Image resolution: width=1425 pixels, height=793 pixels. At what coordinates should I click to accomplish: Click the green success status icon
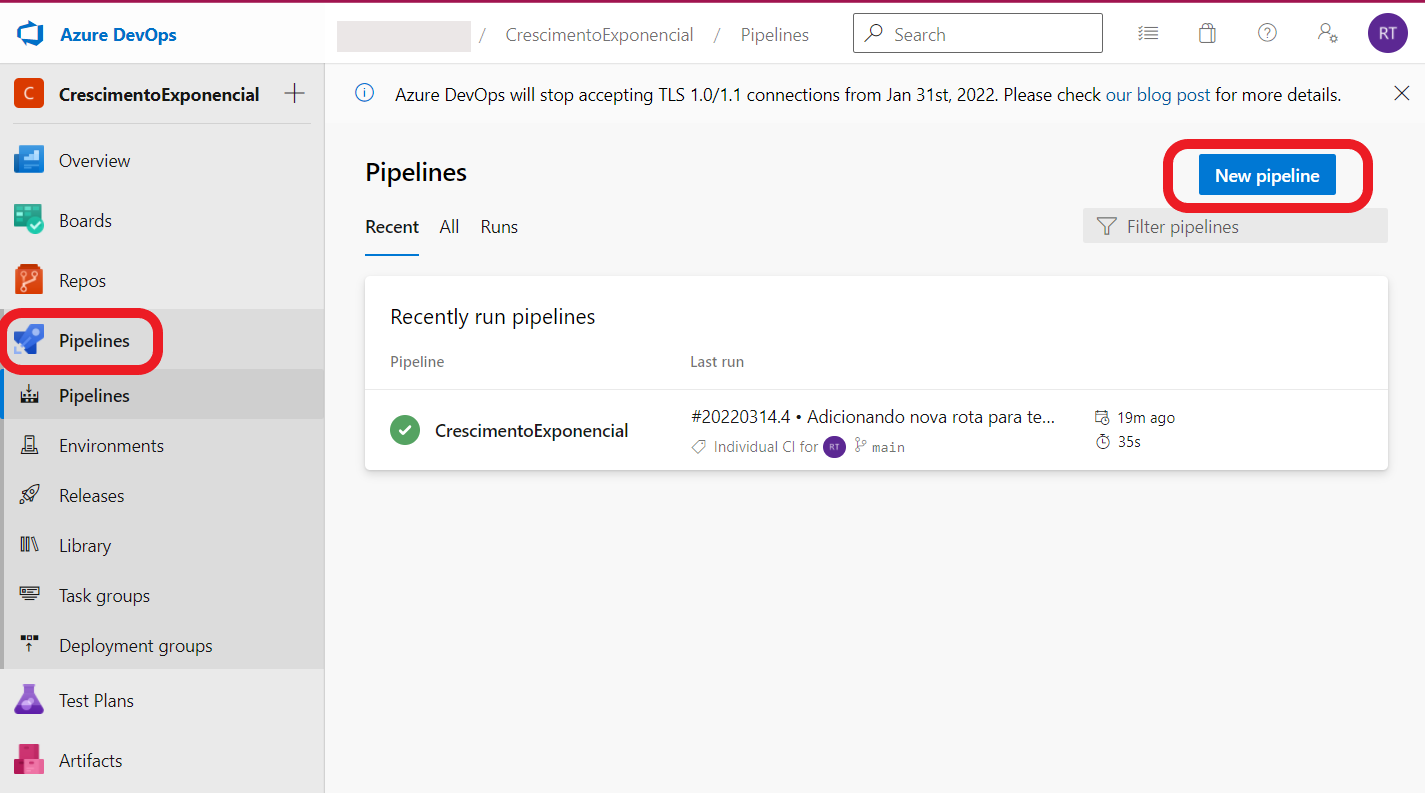405,431
